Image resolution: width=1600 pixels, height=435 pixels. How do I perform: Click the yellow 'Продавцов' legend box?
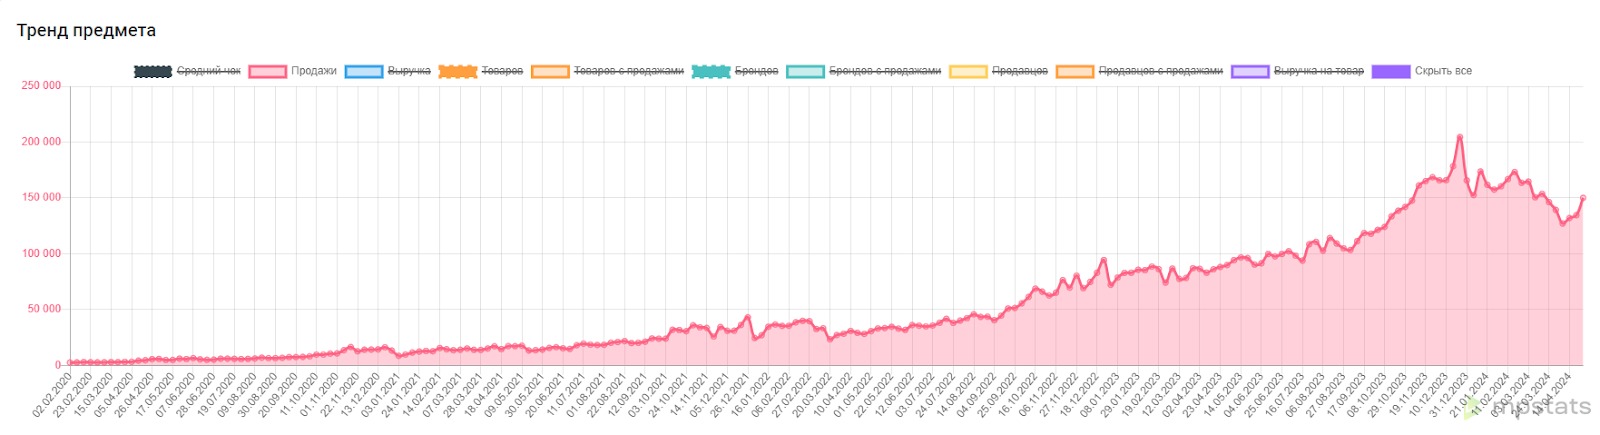click(x=968, y=71)
